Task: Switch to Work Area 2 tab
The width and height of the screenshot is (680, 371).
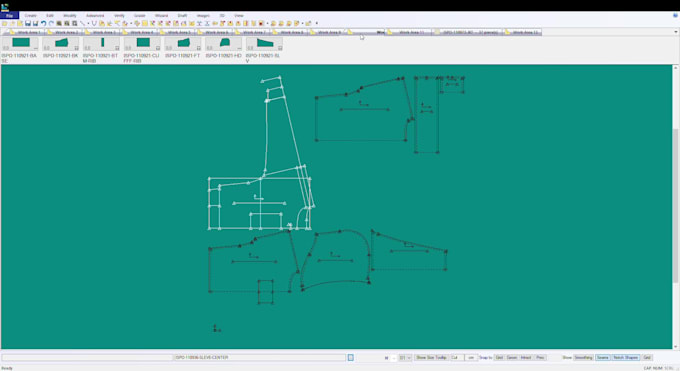Action: tap(63, 32)
